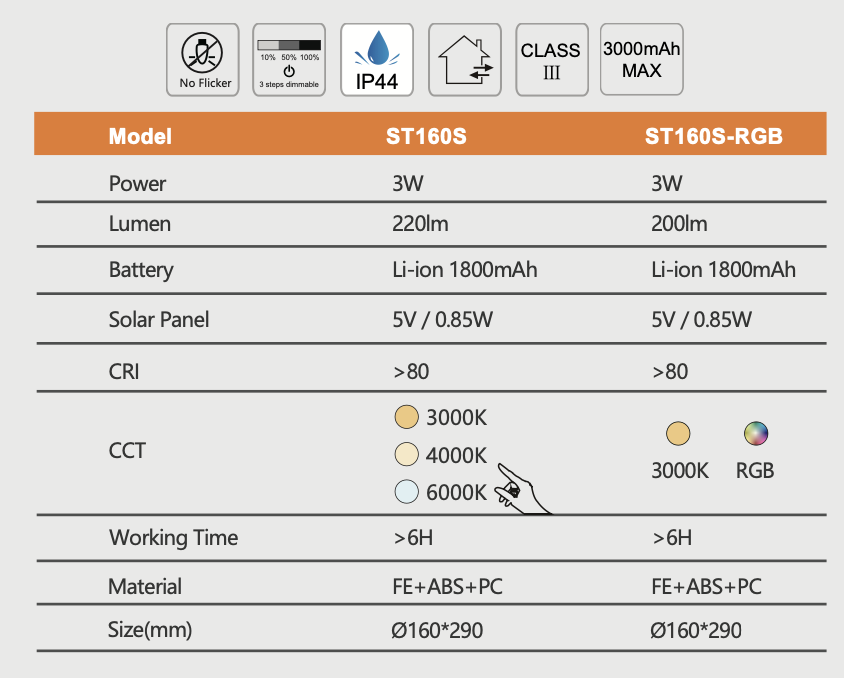Choose the 4000K color temperature swatch
This screenshot has height=678, width=844.
pyautogui.click(x=405, y=454)
